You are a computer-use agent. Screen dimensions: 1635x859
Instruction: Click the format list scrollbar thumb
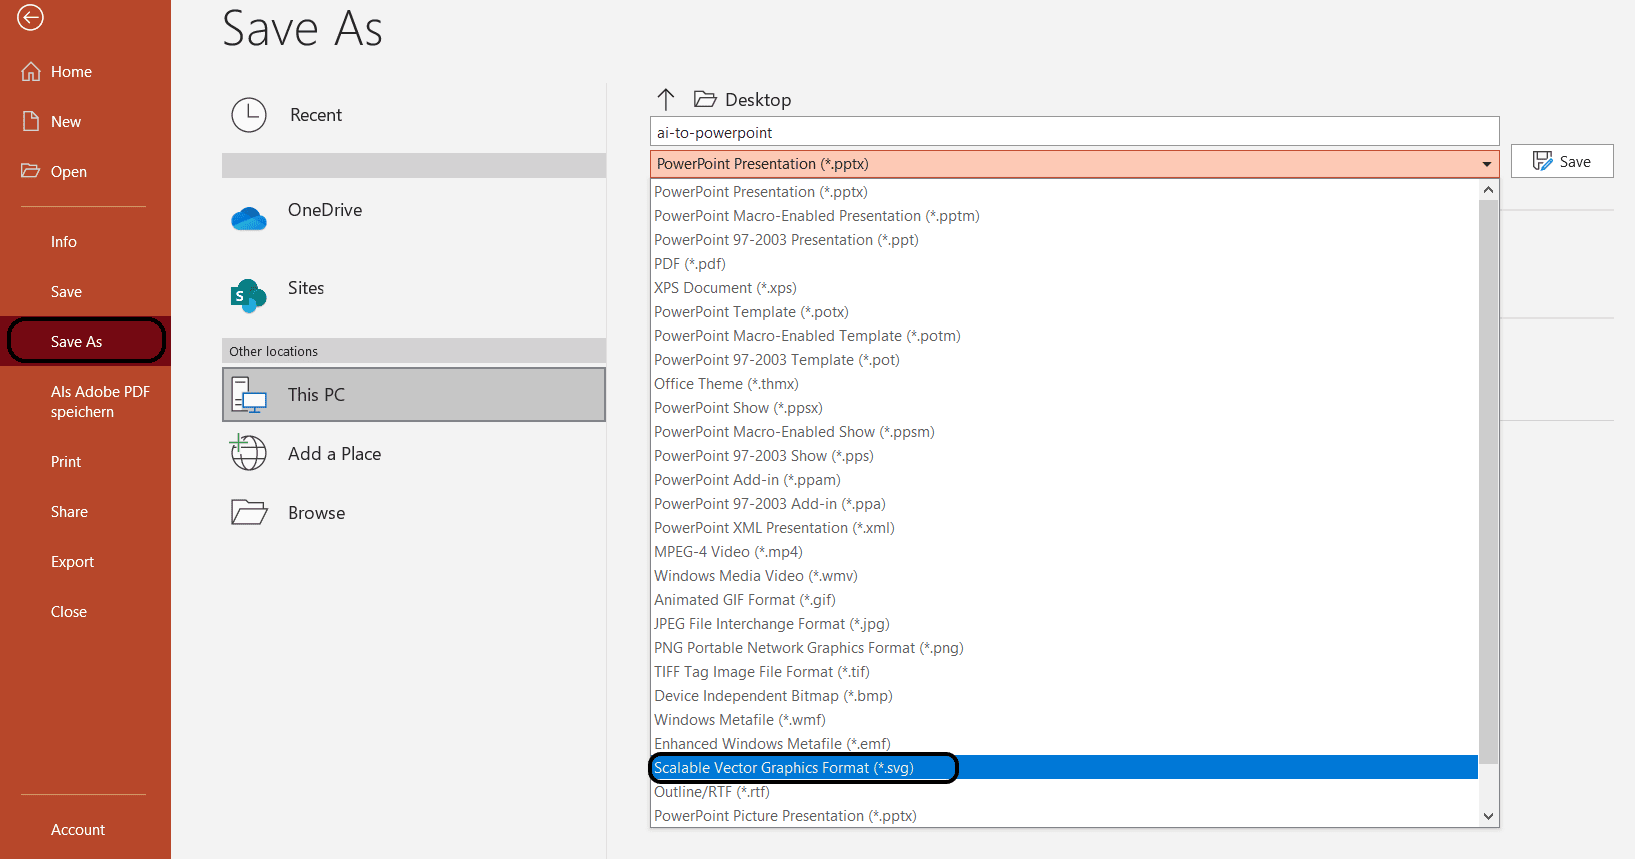1488,482
